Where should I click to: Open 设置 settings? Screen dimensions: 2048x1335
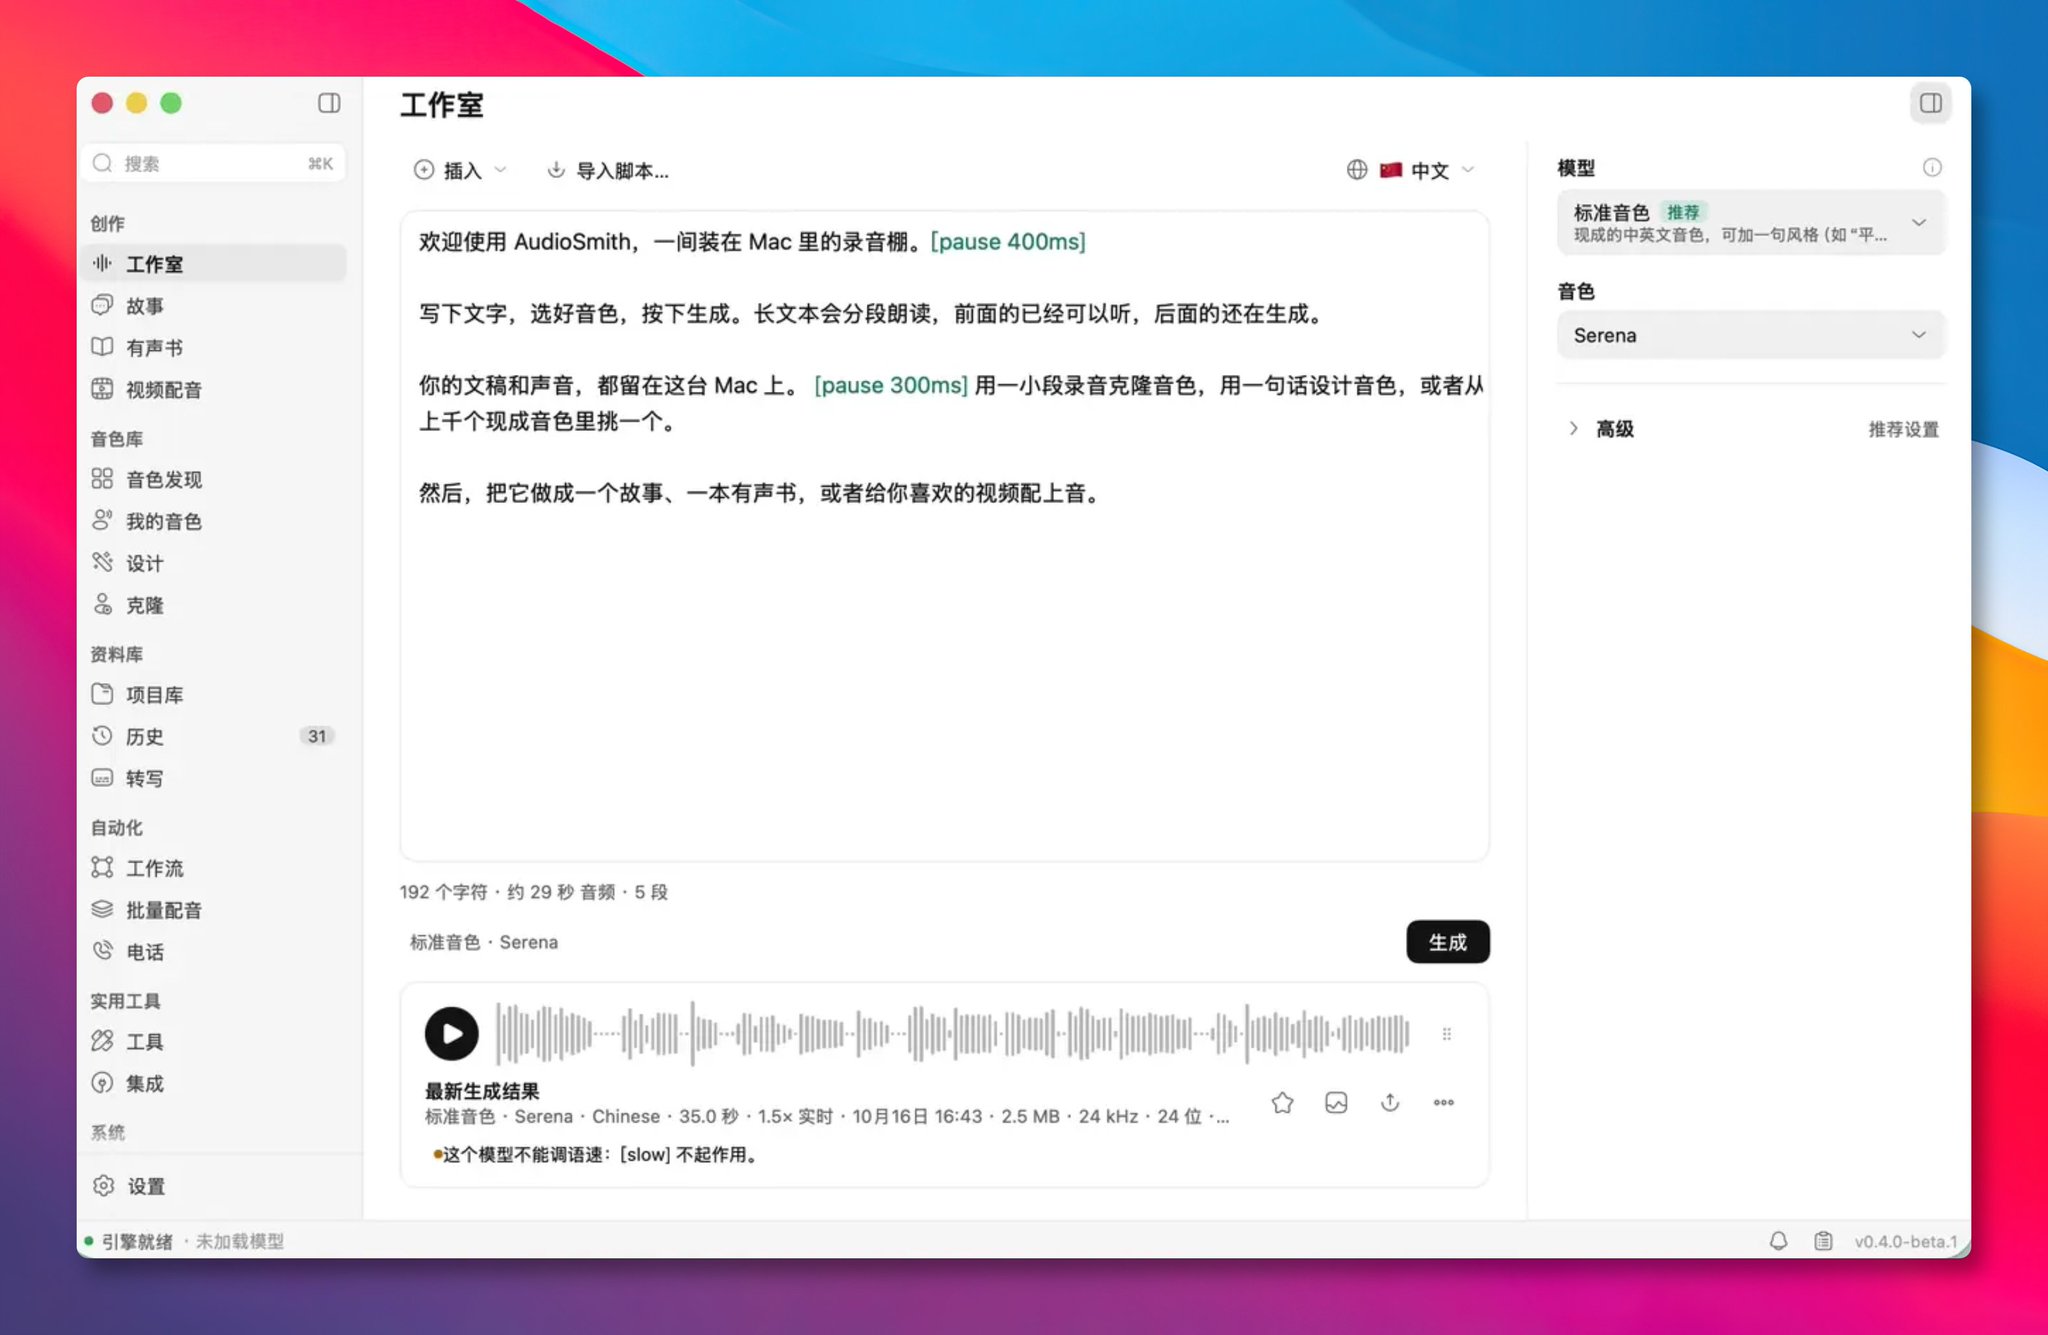click(x=216, y=1187)
